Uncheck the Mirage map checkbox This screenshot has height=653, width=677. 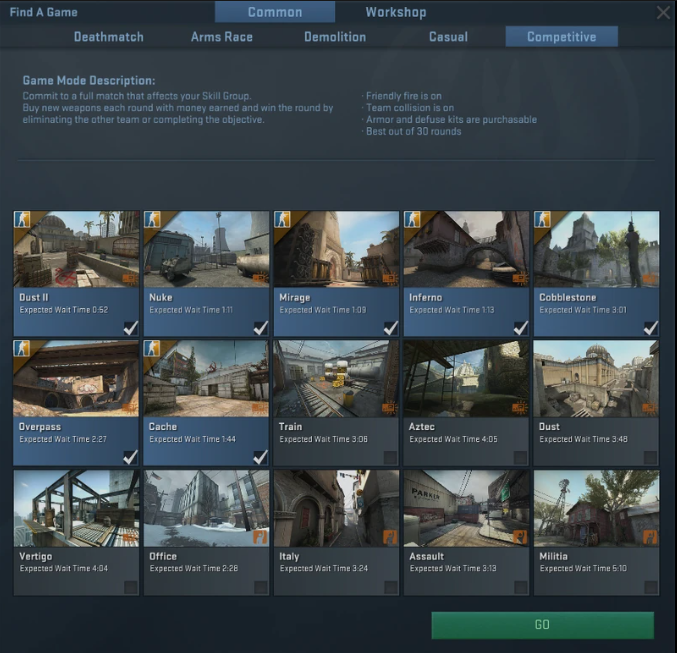tap(391, 328)
